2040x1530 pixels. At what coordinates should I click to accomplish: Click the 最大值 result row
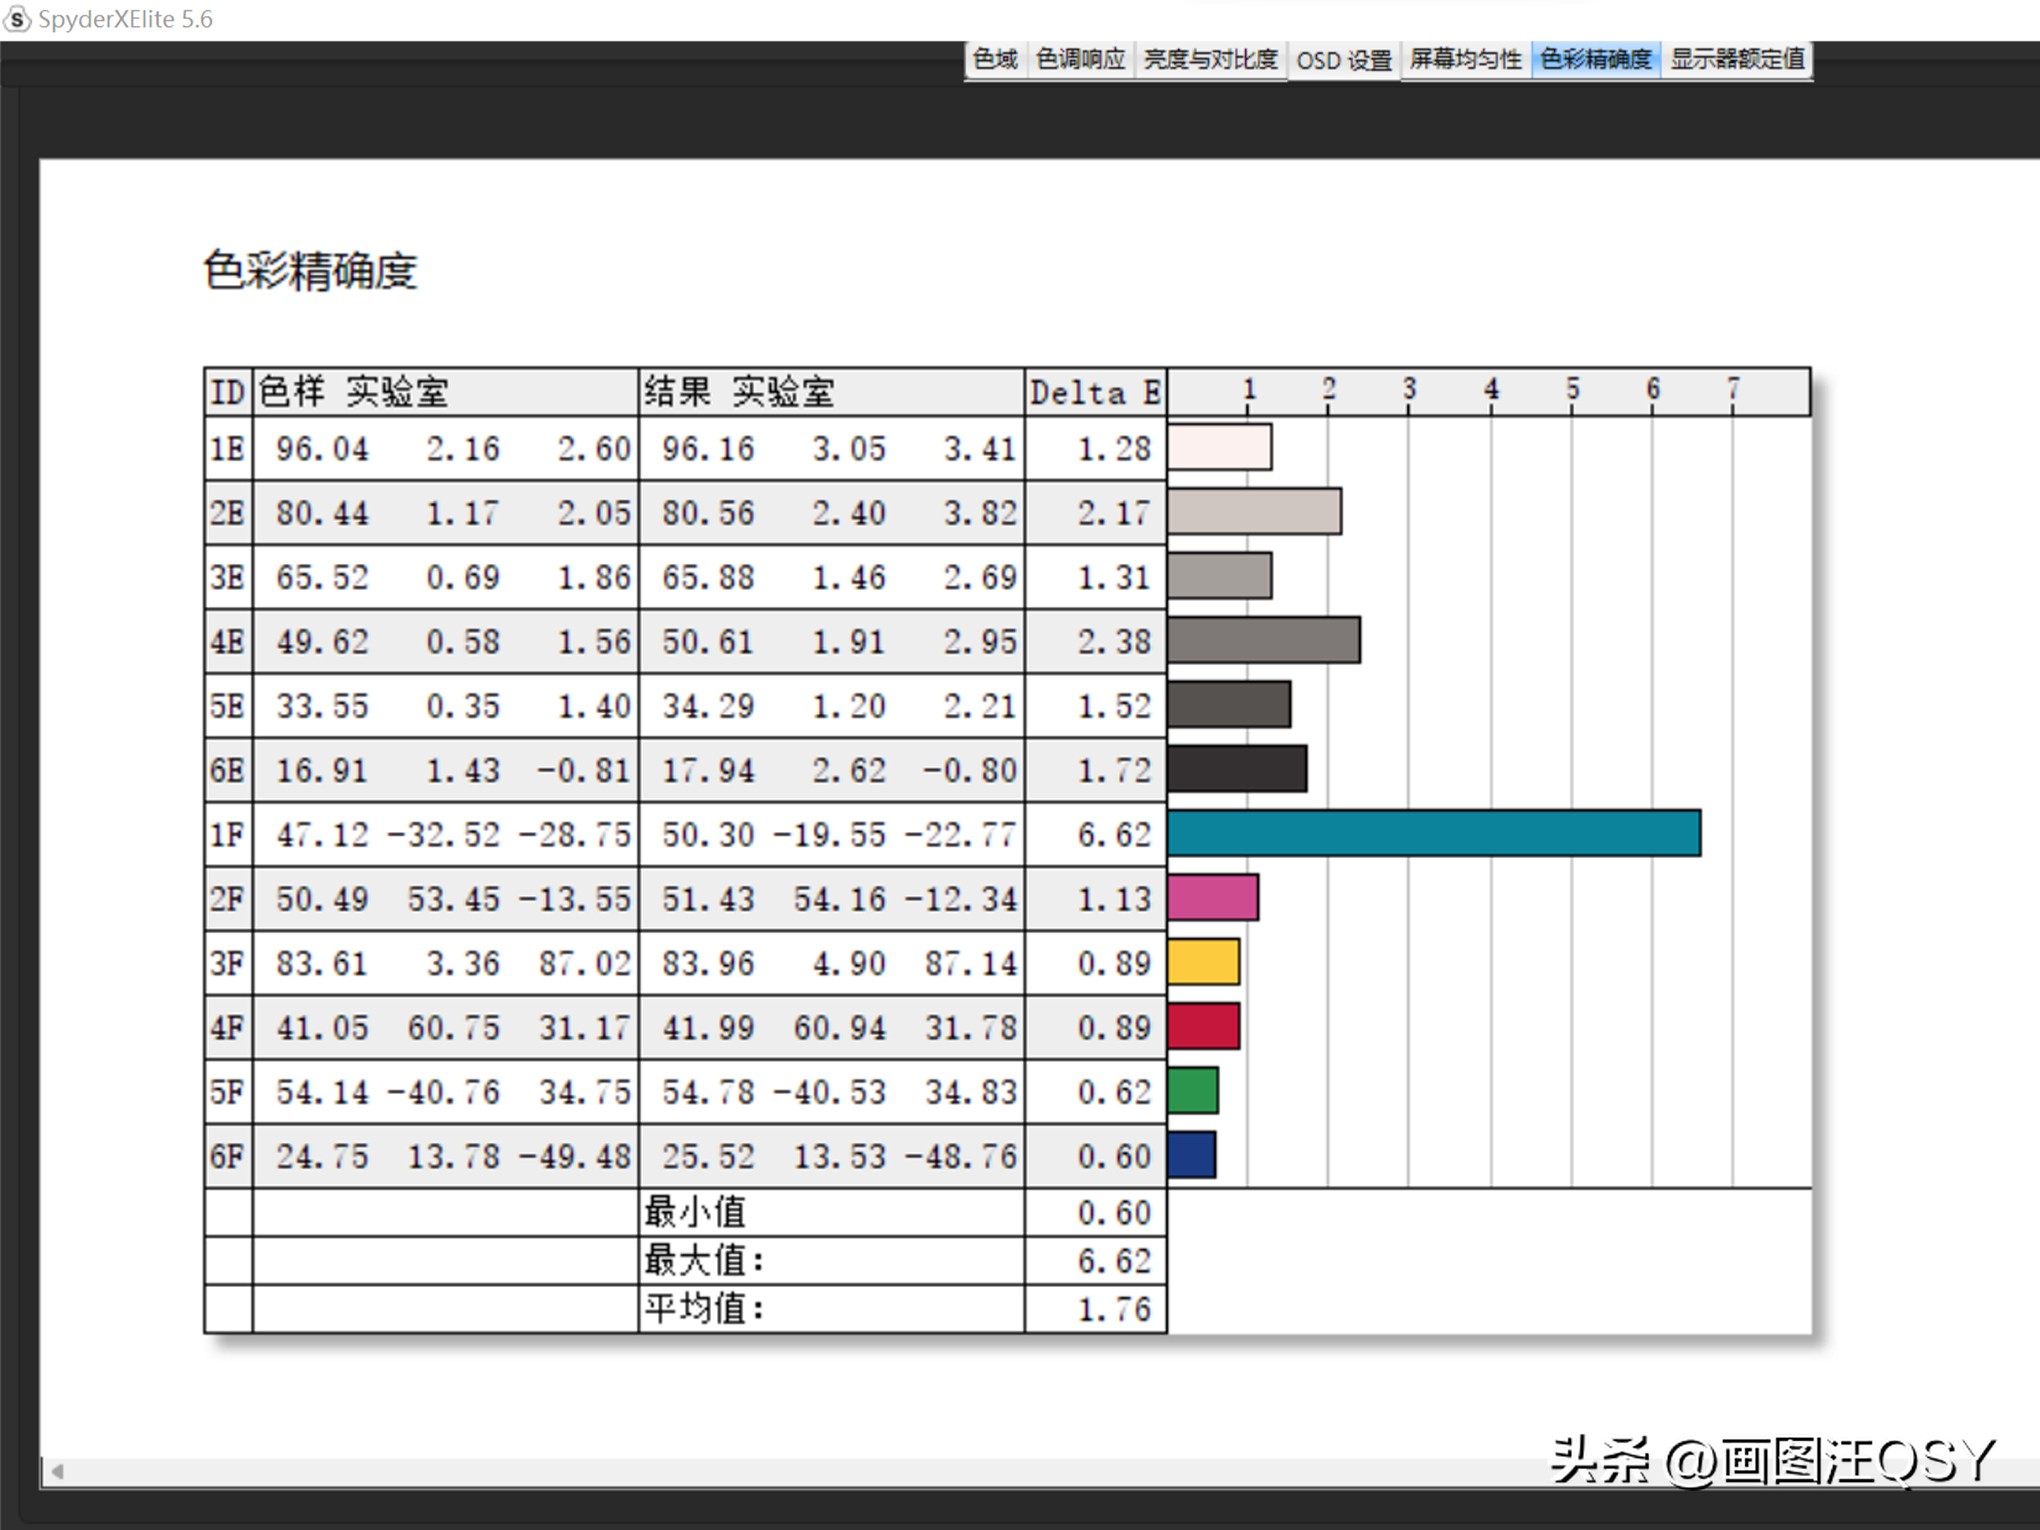pyautogui.click(x=700, y=1260)
